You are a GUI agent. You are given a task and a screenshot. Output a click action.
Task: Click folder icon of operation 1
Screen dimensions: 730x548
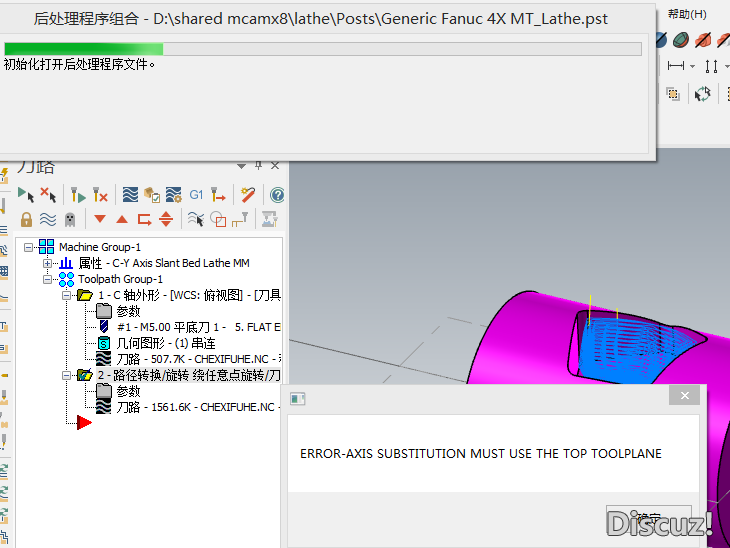(x=85, y=295)
